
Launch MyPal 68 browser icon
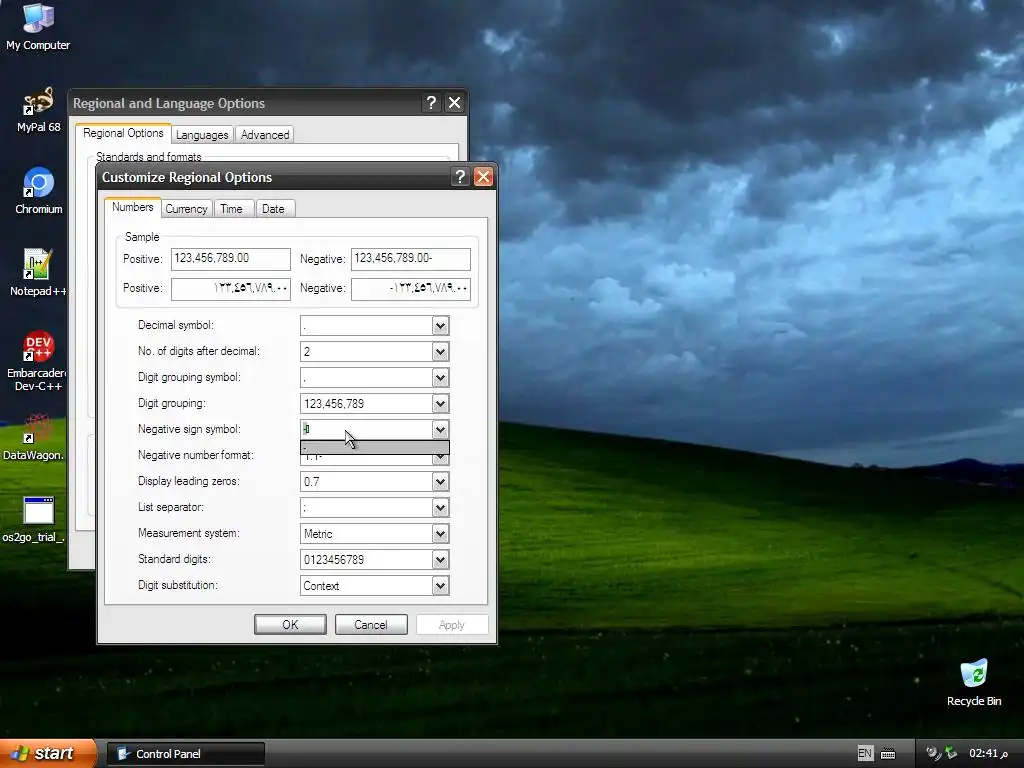click(38, 109)
